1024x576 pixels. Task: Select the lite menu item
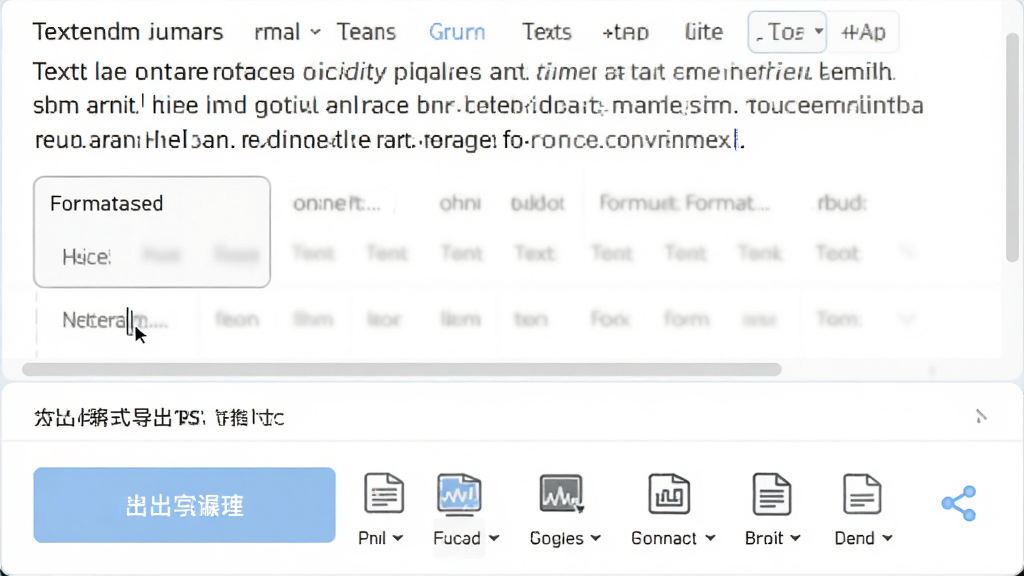[x=703, y=31]
